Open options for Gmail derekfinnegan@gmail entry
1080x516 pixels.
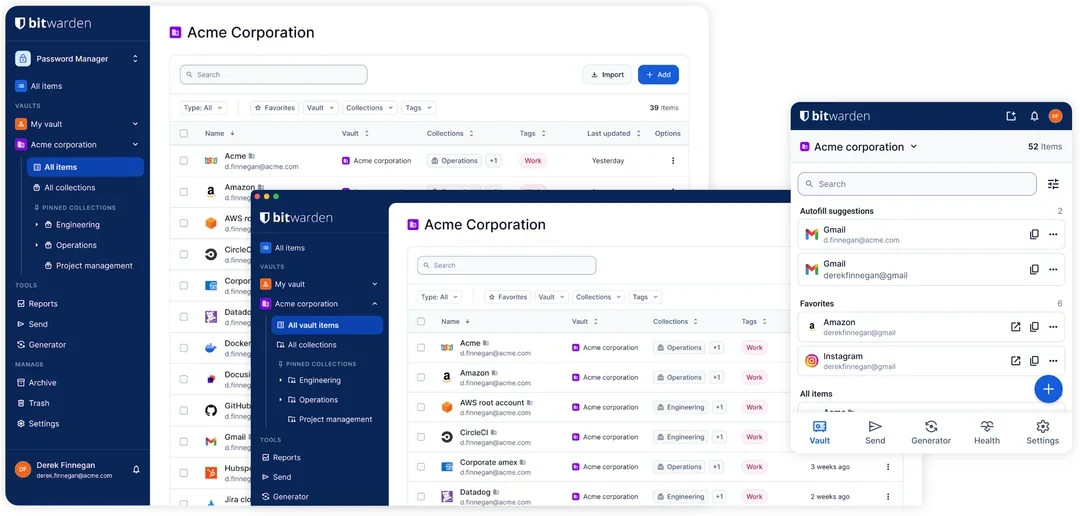coord(1053,269)
